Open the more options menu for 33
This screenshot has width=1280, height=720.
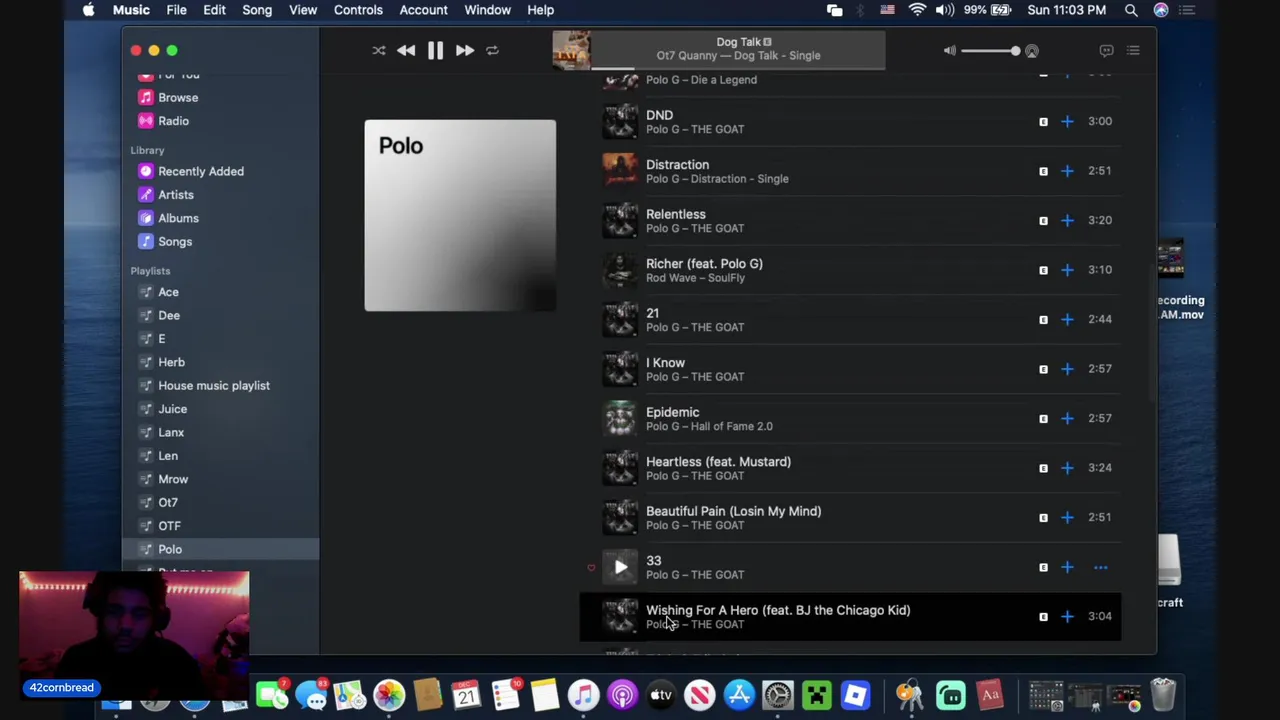[x=1100, y=567]
